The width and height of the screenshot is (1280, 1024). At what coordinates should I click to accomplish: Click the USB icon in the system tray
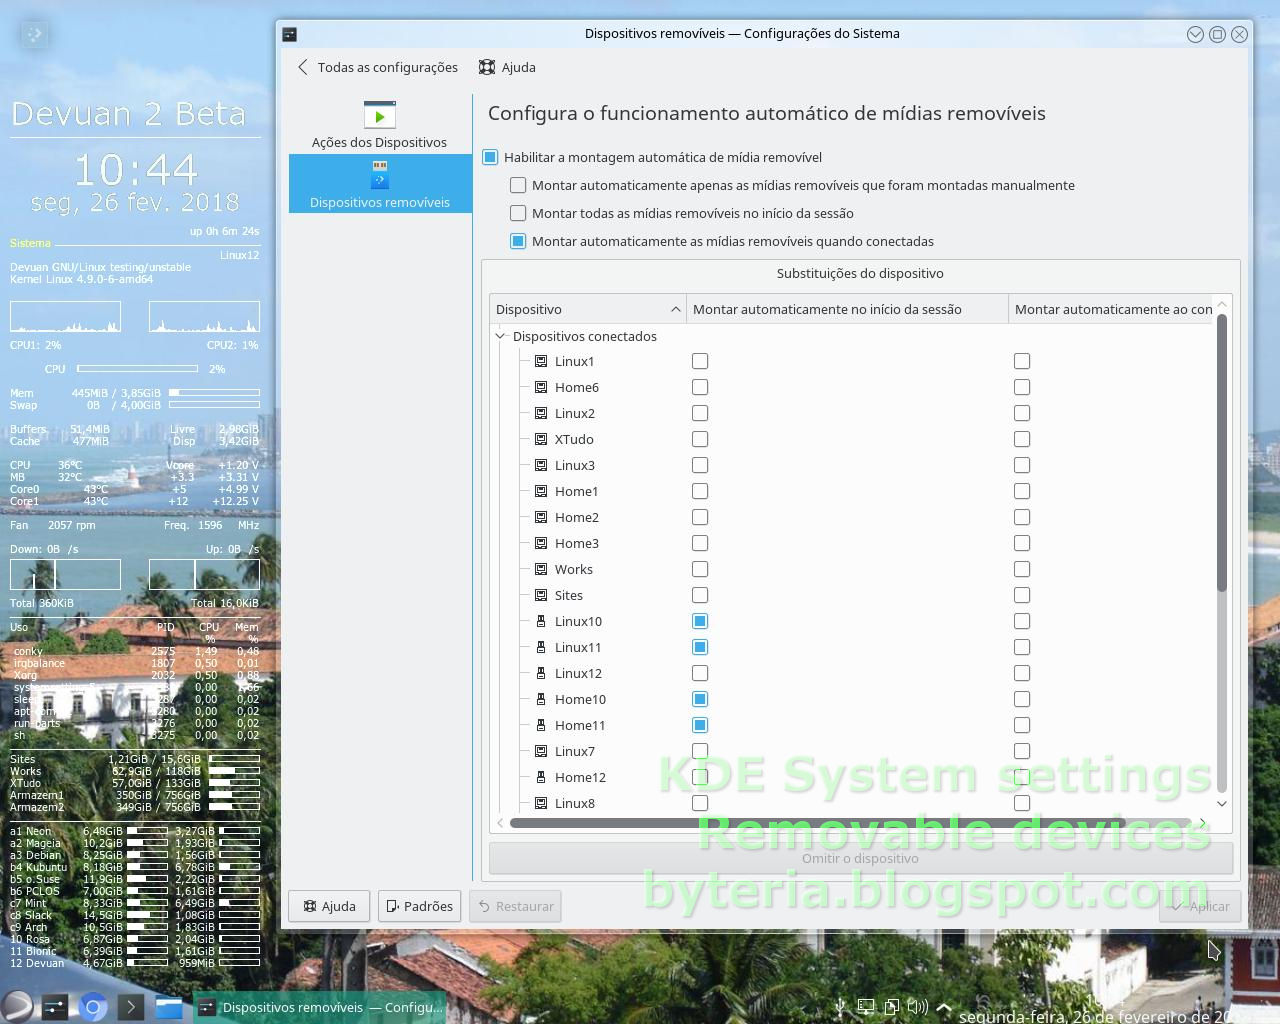coord(839,1006)
